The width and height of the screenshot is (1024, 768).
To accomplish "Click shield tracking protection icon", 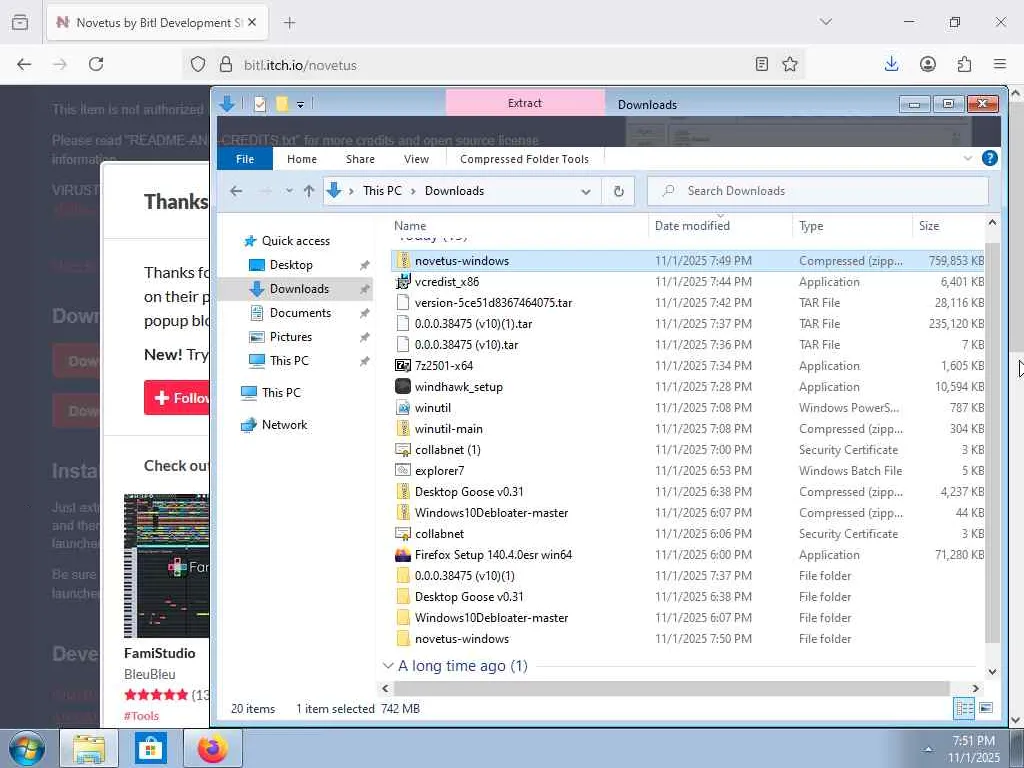I will click(198, 64).
